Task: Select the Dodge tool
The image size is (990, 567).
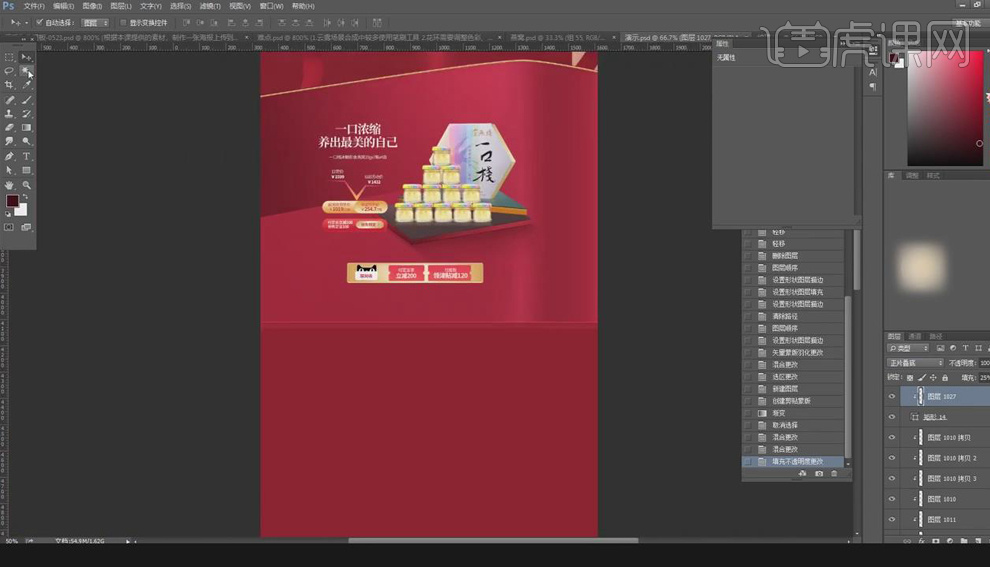Action: point(26,142)
